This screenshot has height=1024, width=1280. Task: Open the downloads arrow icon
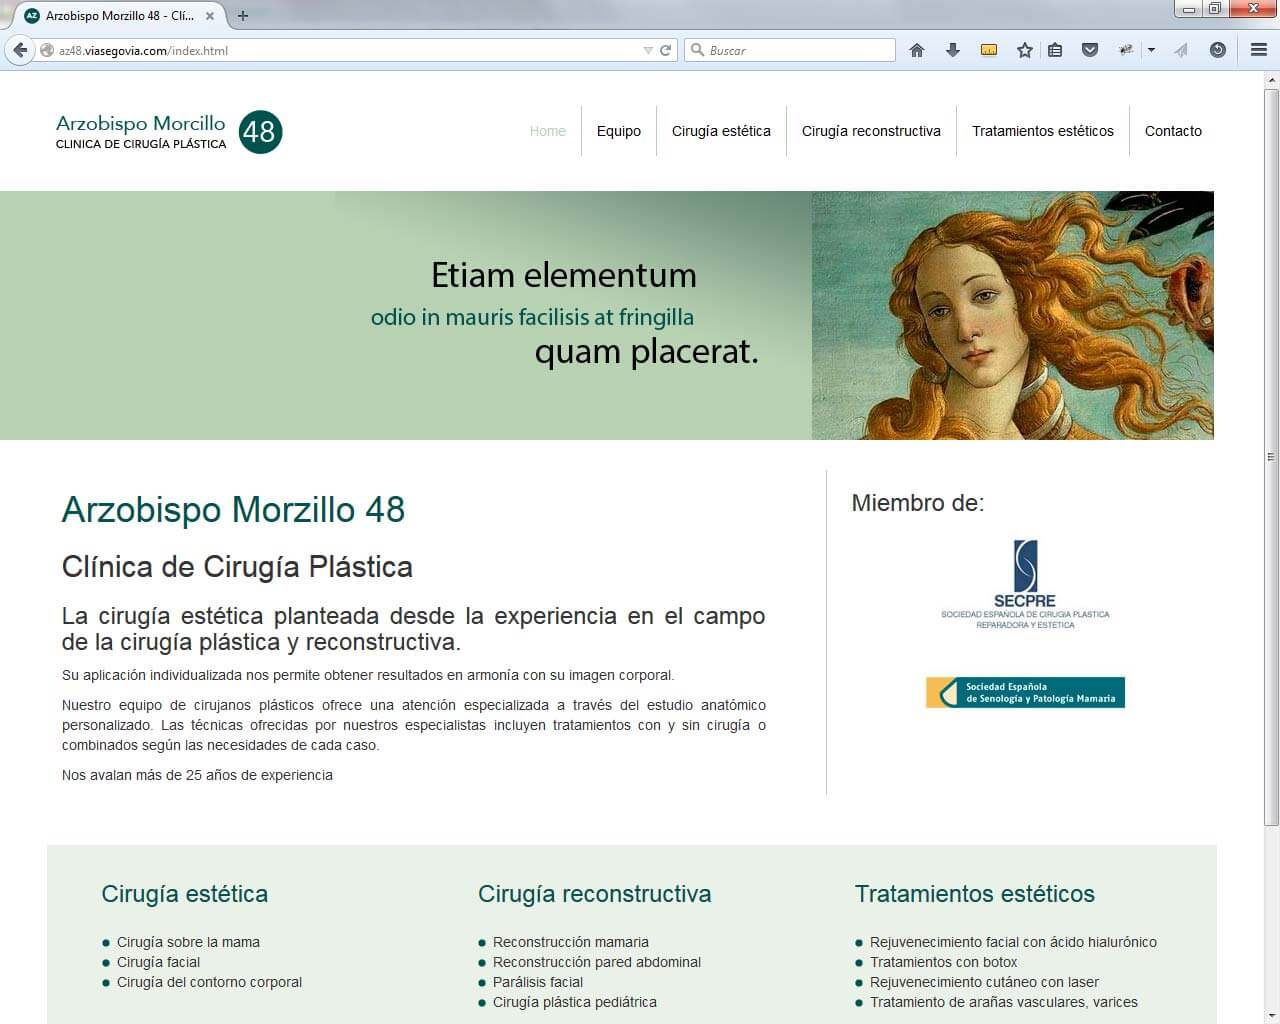pos(953,50)
